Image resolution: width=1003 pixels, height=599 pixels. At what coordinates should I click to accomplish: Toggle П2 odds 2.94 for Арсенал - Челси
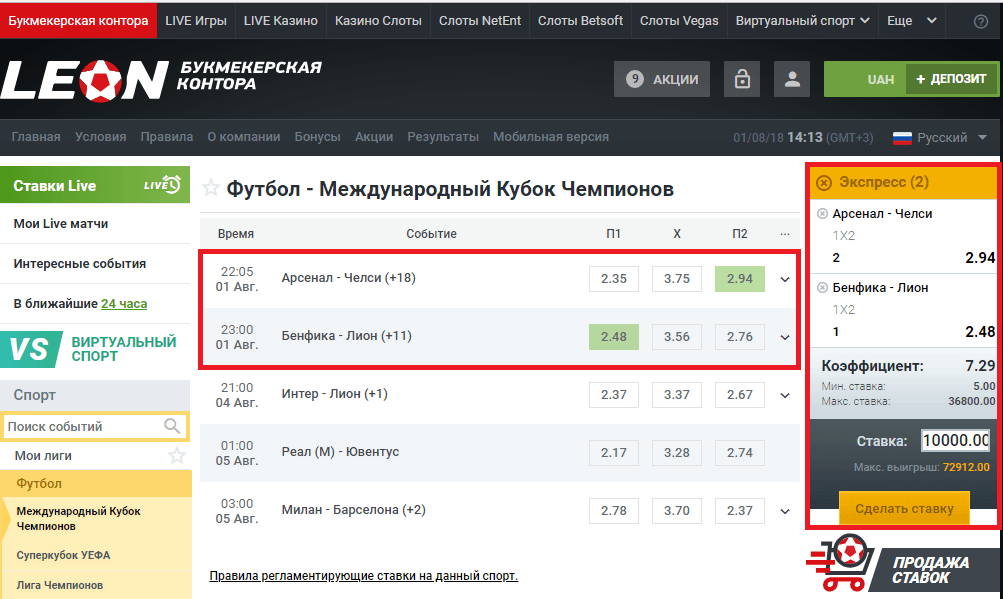point(739,279)
